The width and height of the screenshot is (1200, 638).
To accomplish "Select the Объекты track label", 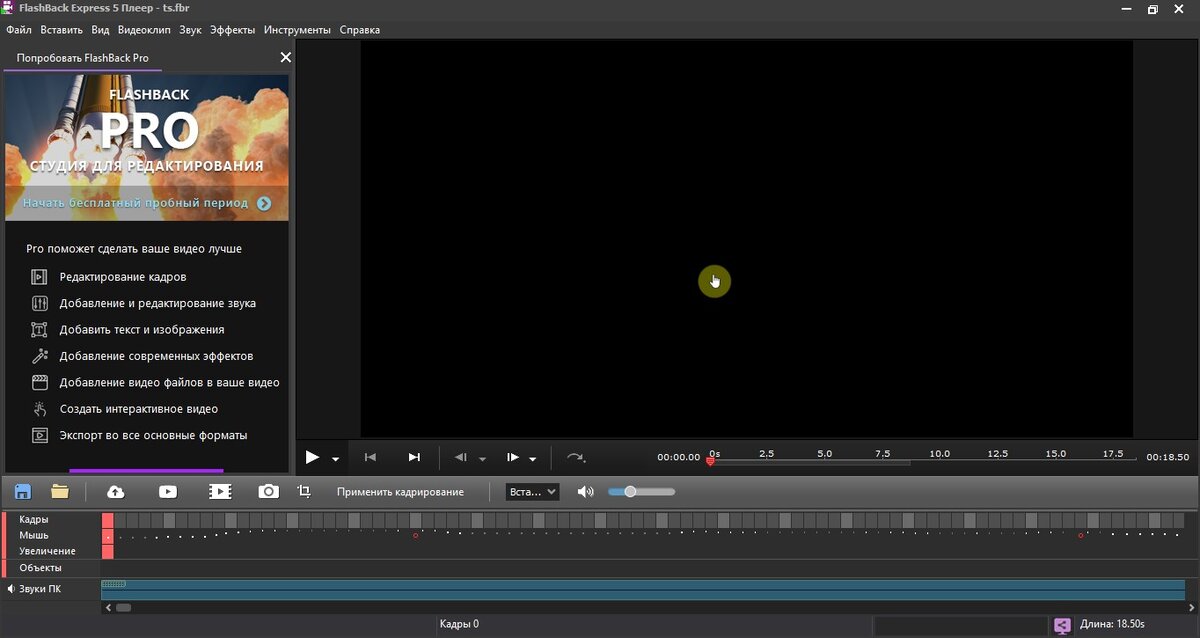I will (40, 568).
